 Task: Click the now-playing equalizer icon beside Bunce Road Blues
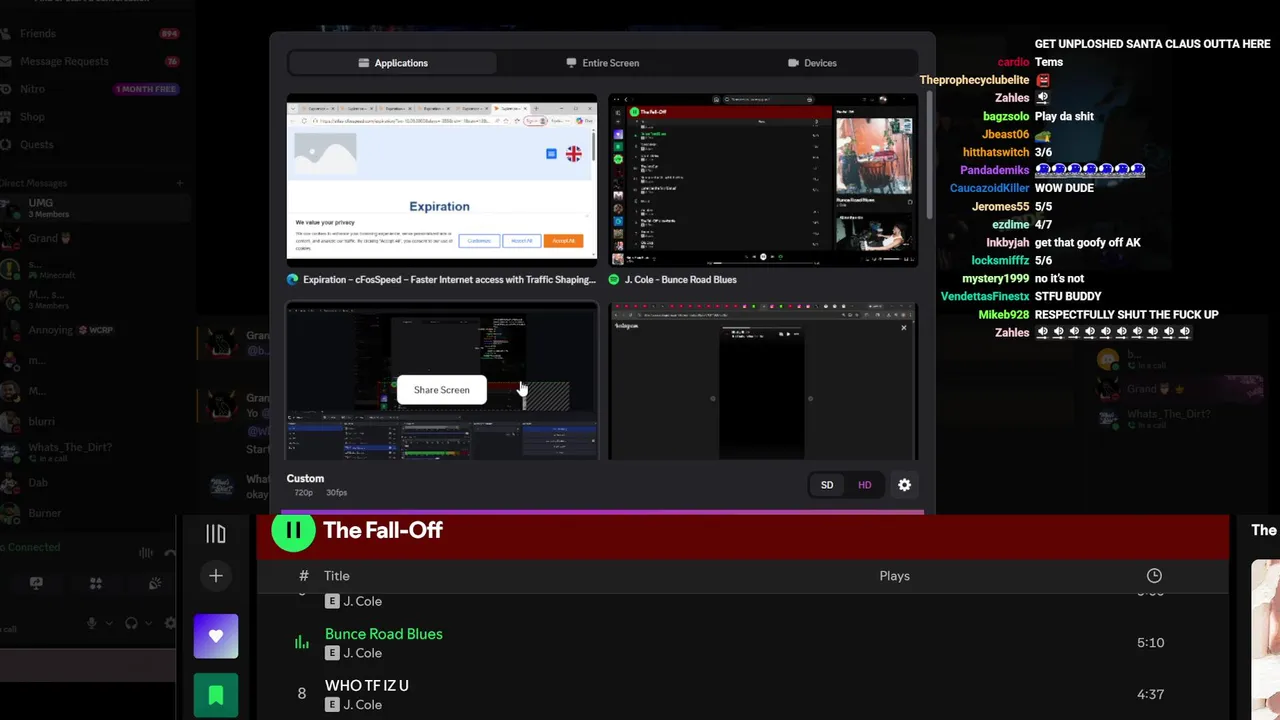[302, 643]
